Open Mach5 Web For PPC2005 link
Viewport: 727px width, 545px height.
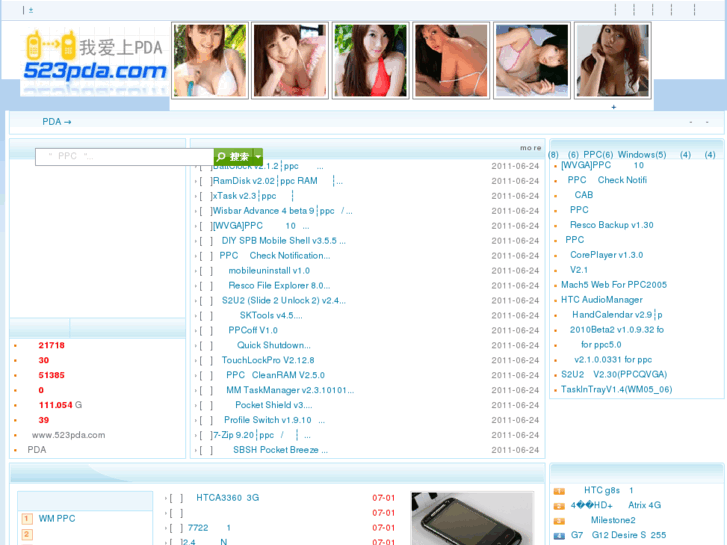click(x=614, y=285)
